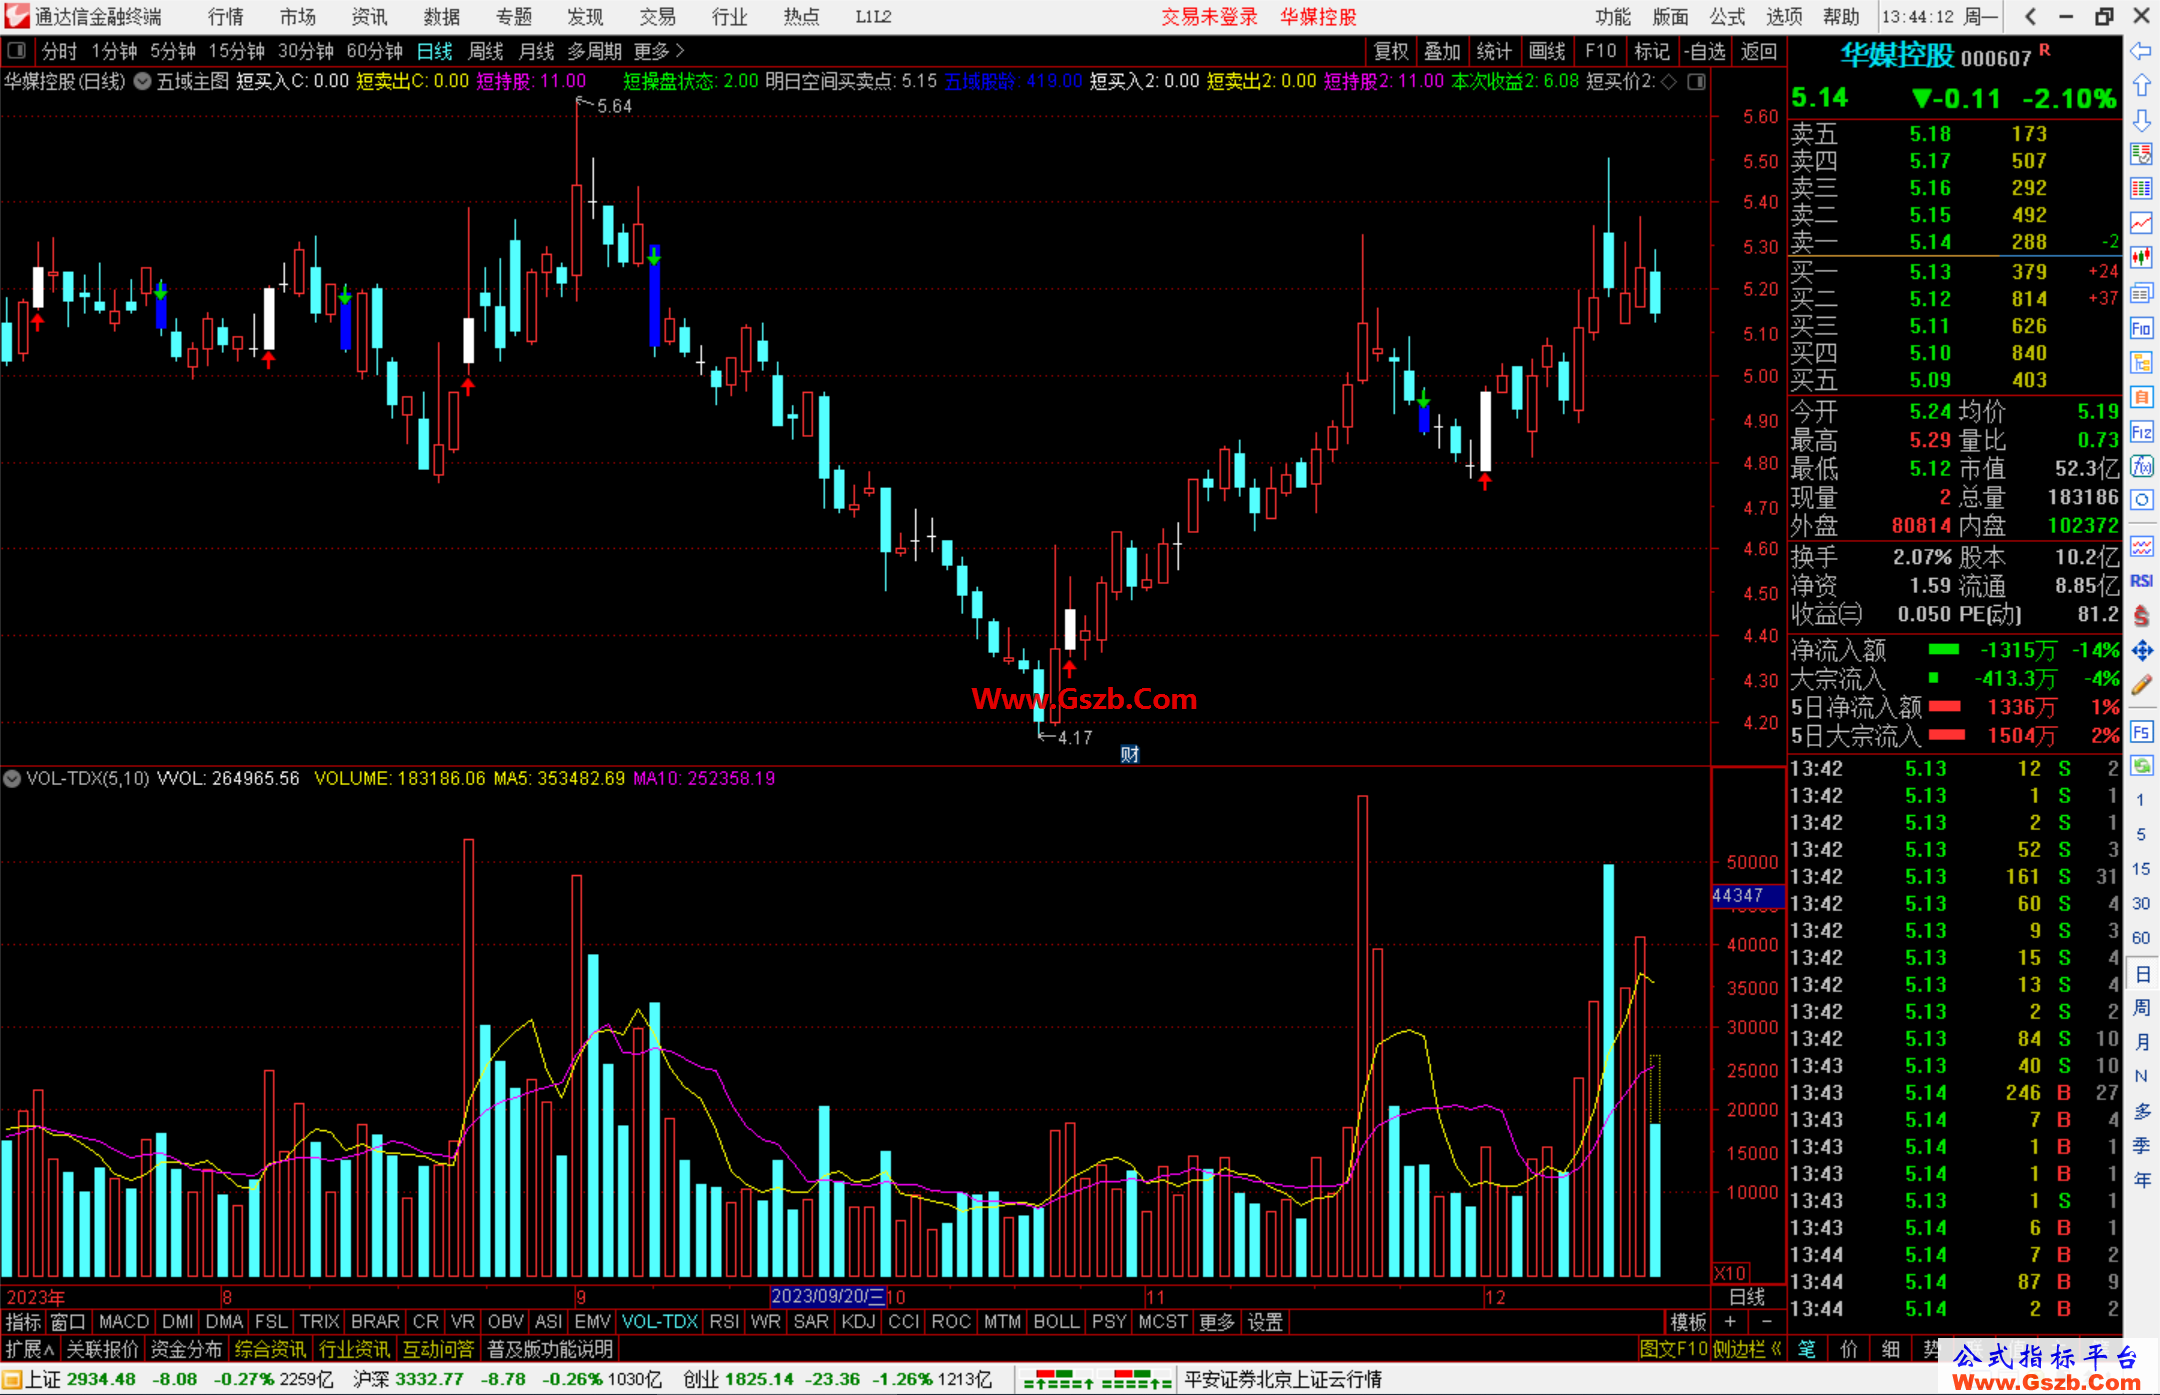Open the 综合资讯 link
2160x1395 pixels.
(x=270, y=1349)
